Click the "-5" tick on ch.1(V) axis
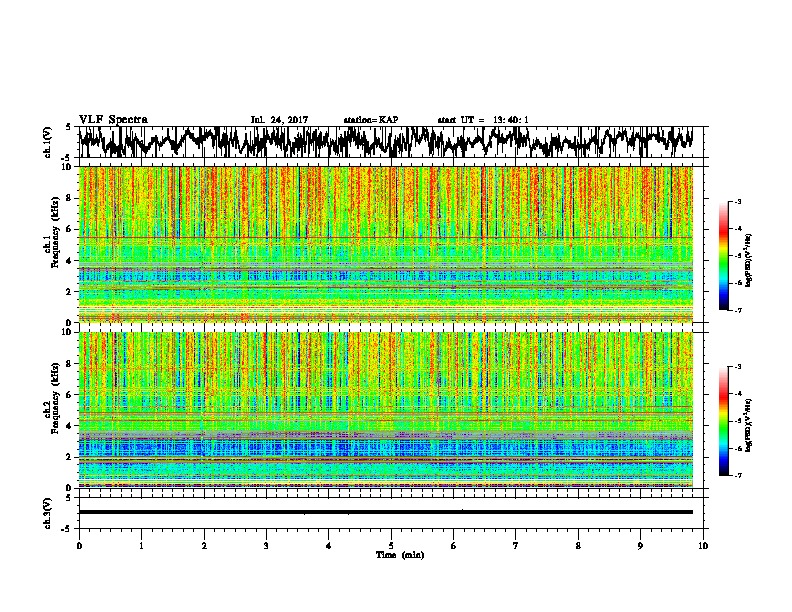The width and height of the screenshot is (792, 612). [68, 157]
